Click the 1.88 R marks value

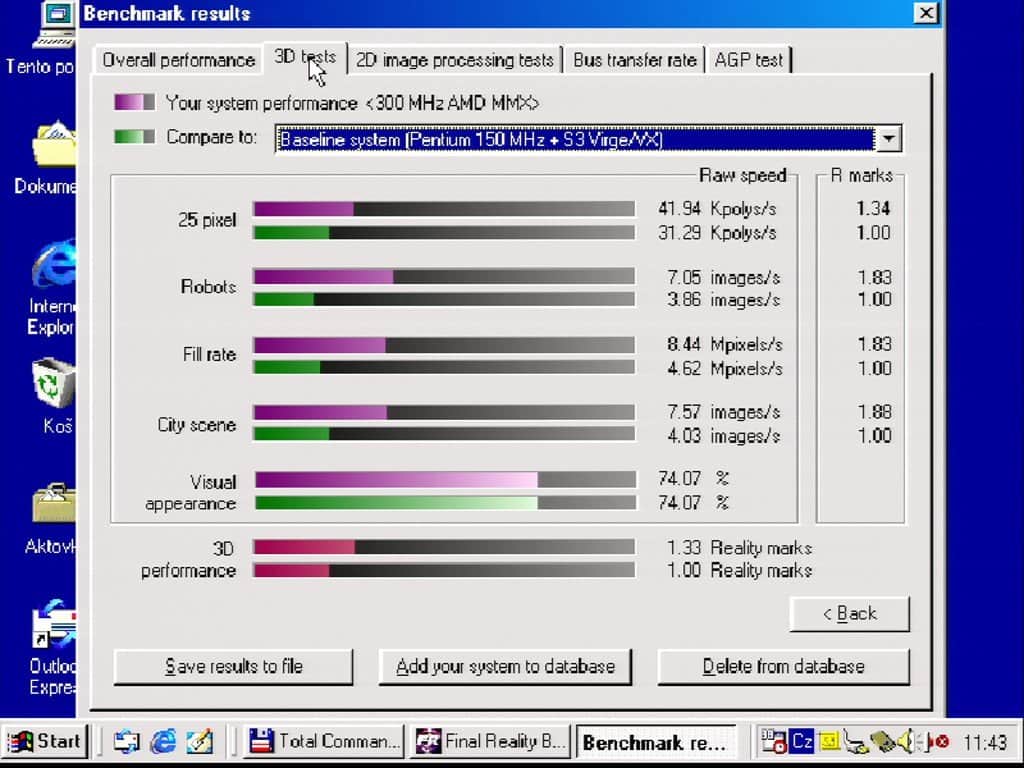point(874,413)
